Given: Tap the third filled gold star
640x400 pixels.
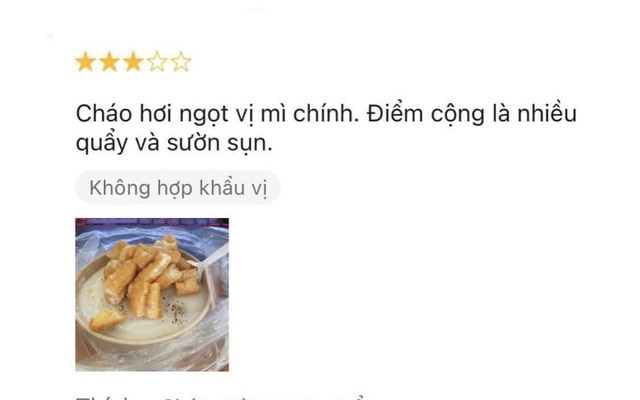Looking at the screenshot, I should click(133, 62).
